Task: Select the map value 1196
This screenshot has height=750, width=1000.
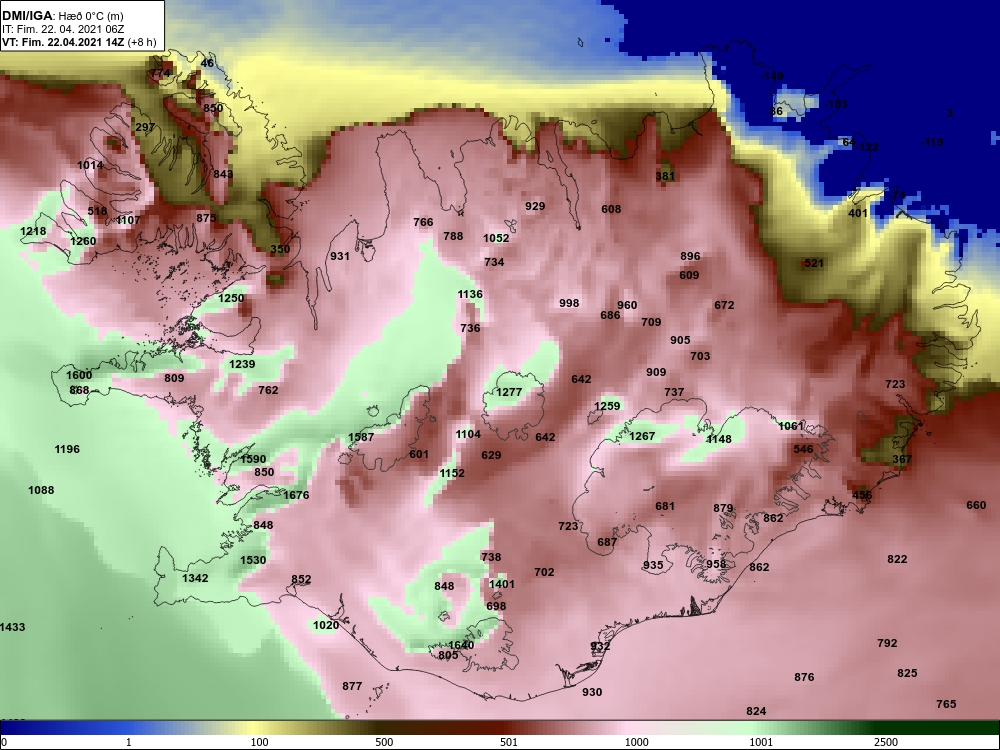Action: pyautogui.click(x=67, y=449)
